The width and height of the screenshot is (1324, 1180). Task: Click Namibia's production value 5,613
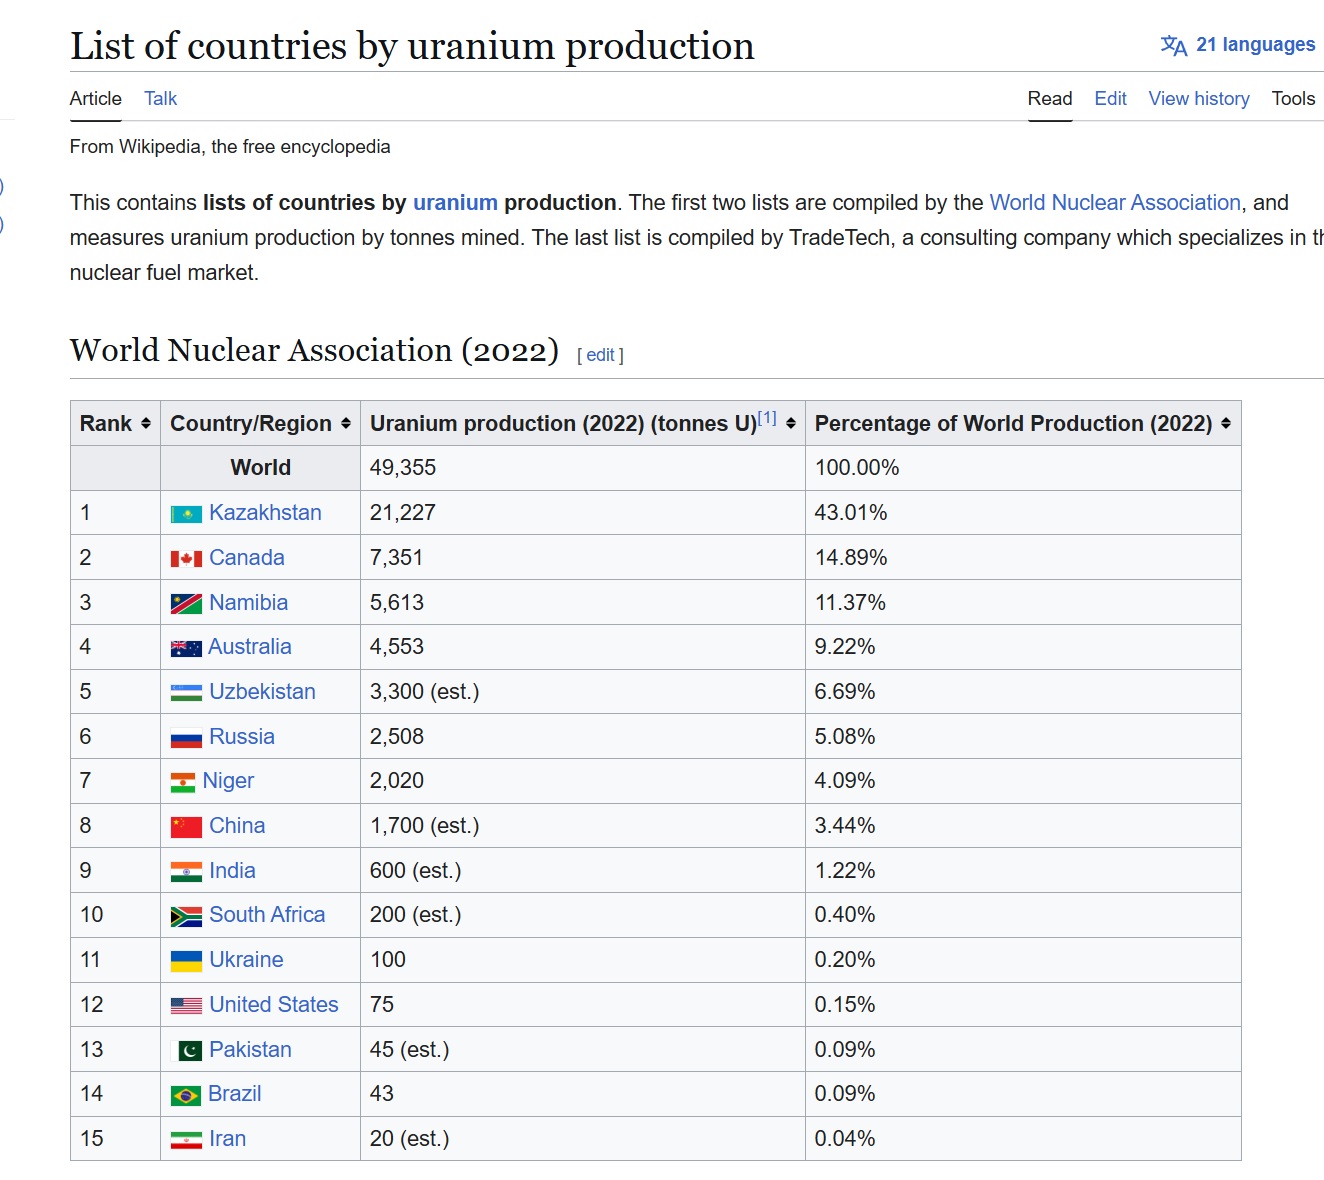point(397,603)
